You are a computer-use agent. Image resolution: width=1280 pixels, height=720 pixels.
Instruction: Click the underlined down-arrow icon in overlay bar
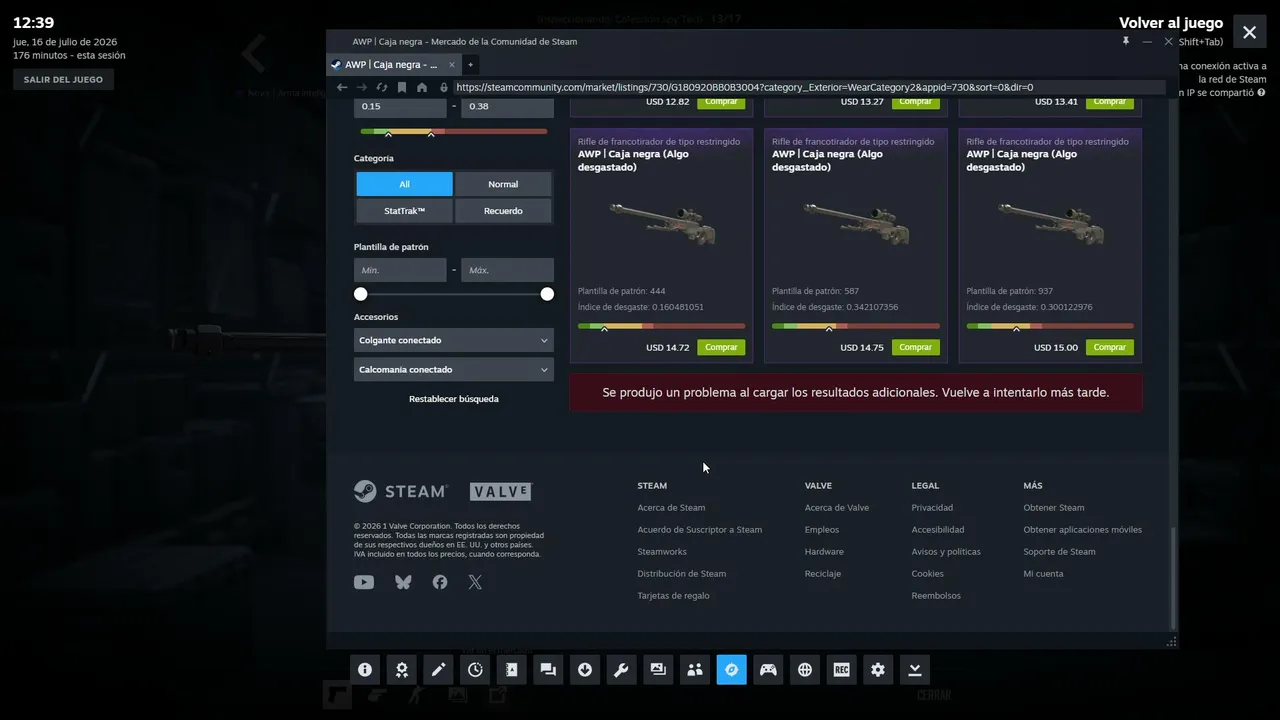point(914,669)
